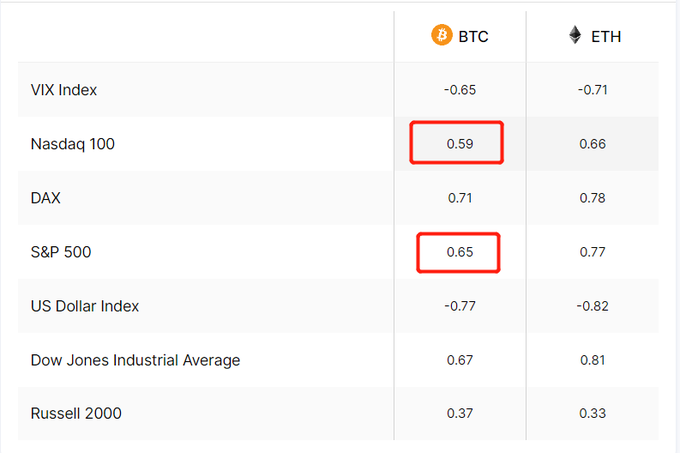Screen dimensions: 680x453
Task: Click ETH S&P 500 value 0.77
Action: pyautogui.click(x=592, y=252)
